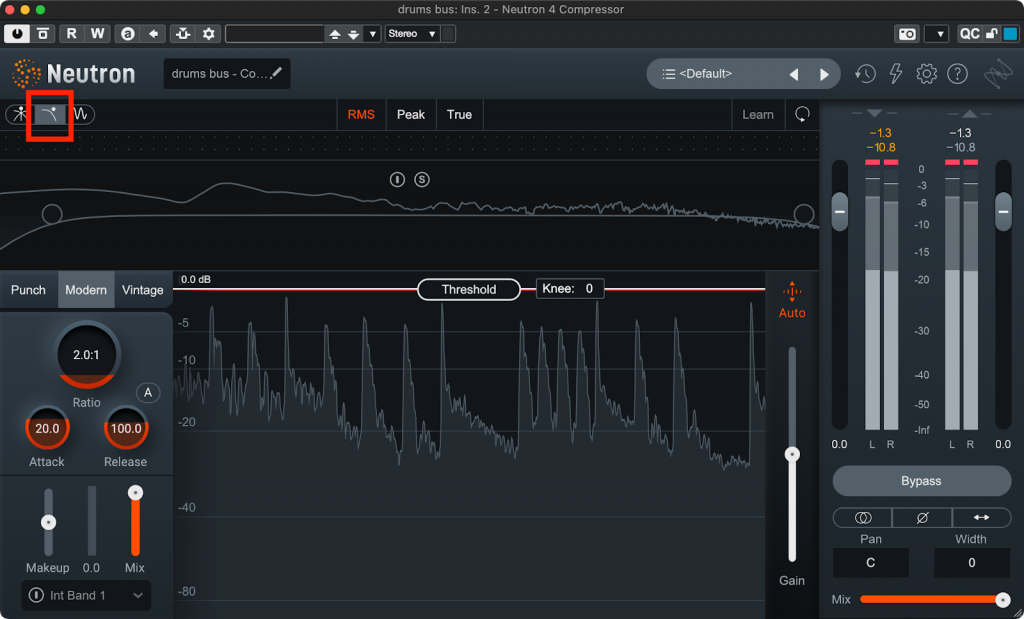1024x619 pixels.
Task: Toggle the bypass effect button in the host toolbar
Action: [x=42, y=33]
